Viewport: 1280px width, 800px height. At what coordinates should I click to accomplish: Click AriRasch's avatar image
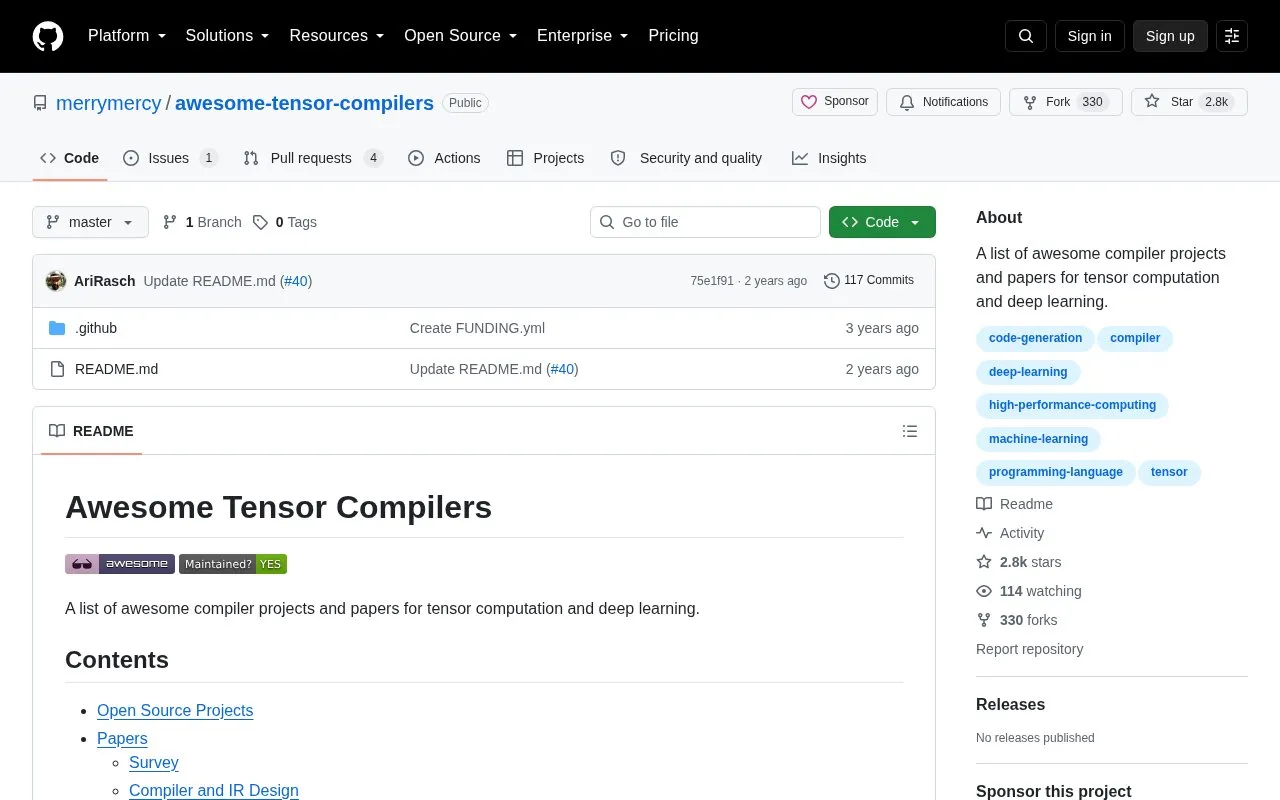[56, 281]
